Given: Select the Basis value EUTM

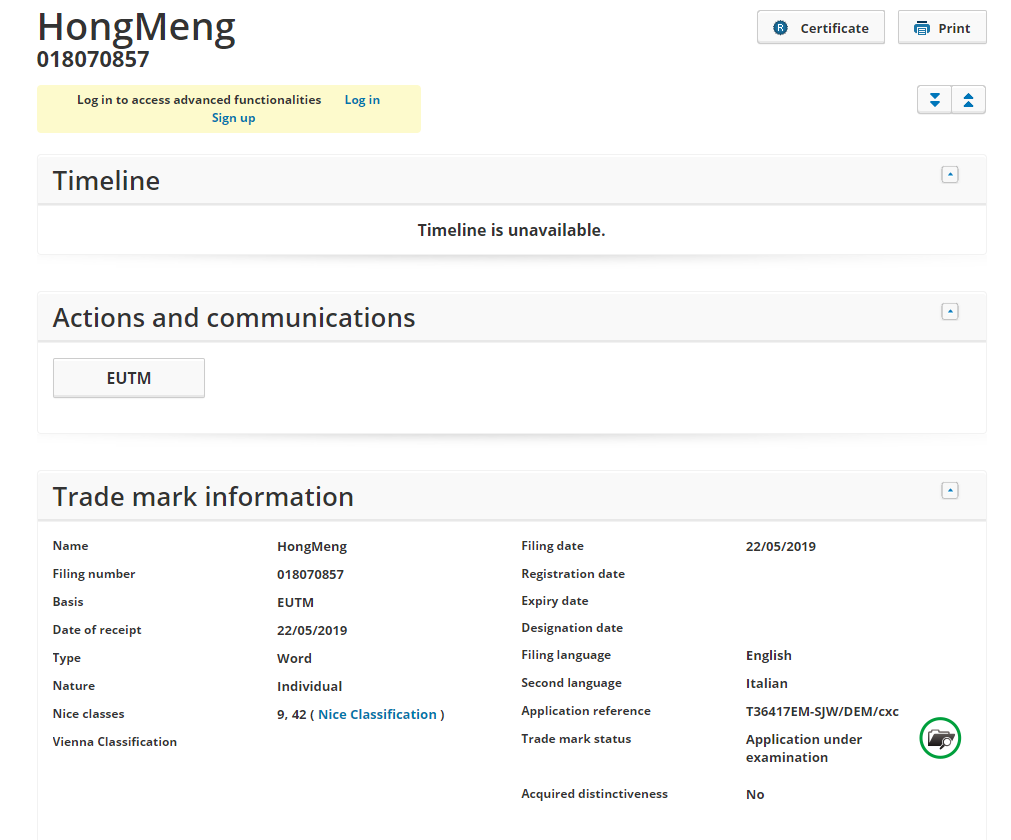Looking at the screenshot, I should pyautogui.click(x=295, y=603).
